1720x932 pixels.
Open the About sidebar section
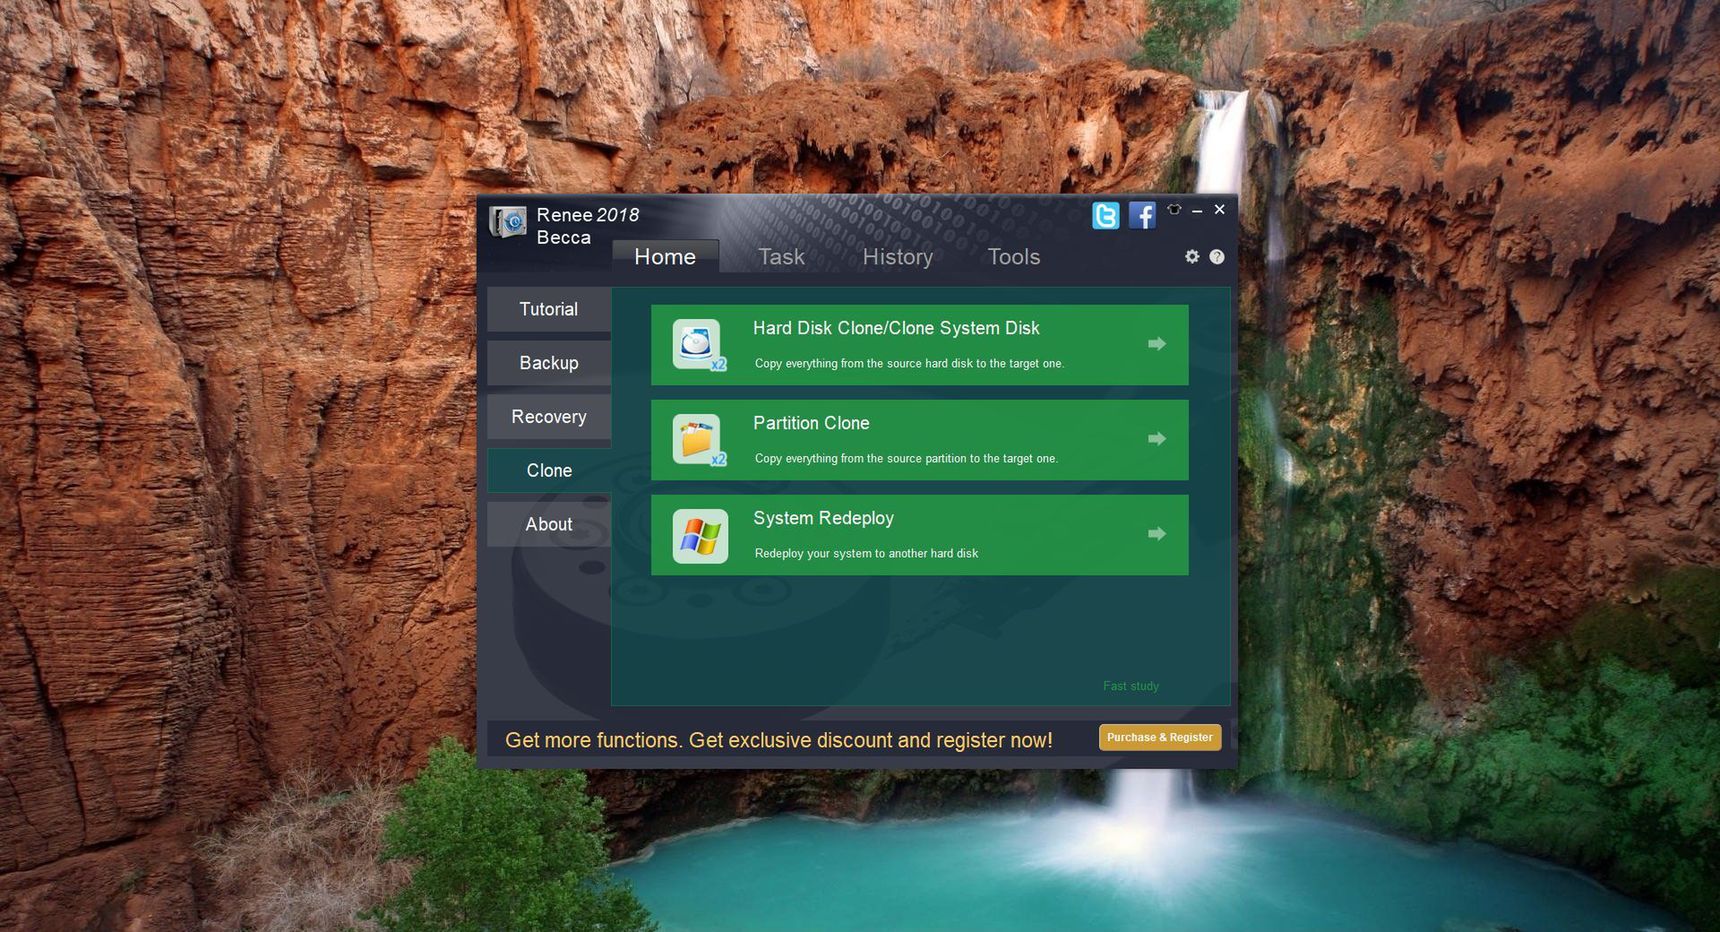click(549, 524)
